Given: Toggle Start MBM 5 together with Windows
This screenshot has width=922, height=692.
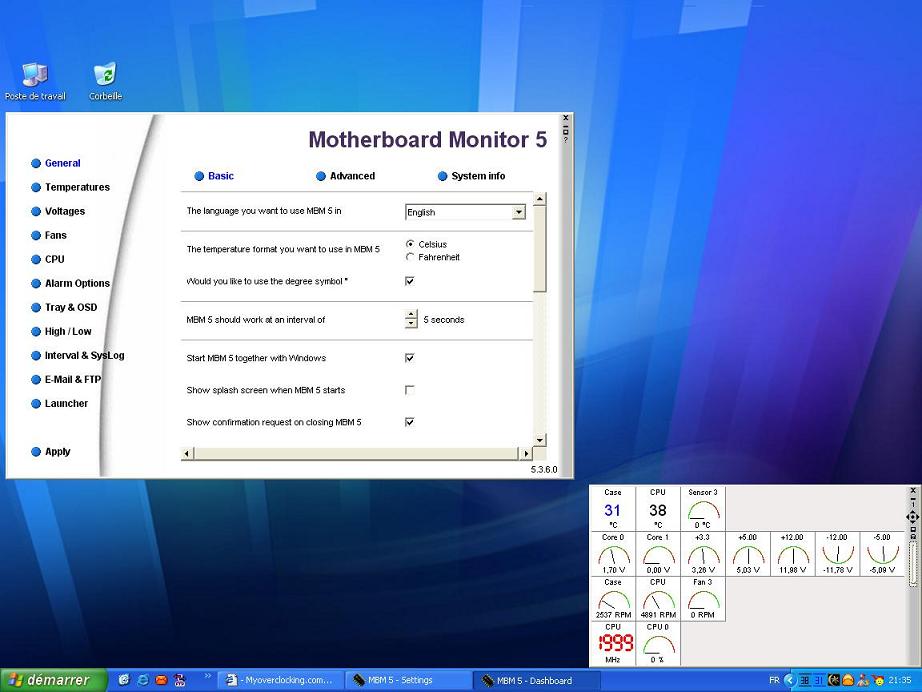Looking at the screenshot, I should tap(410, 357).
